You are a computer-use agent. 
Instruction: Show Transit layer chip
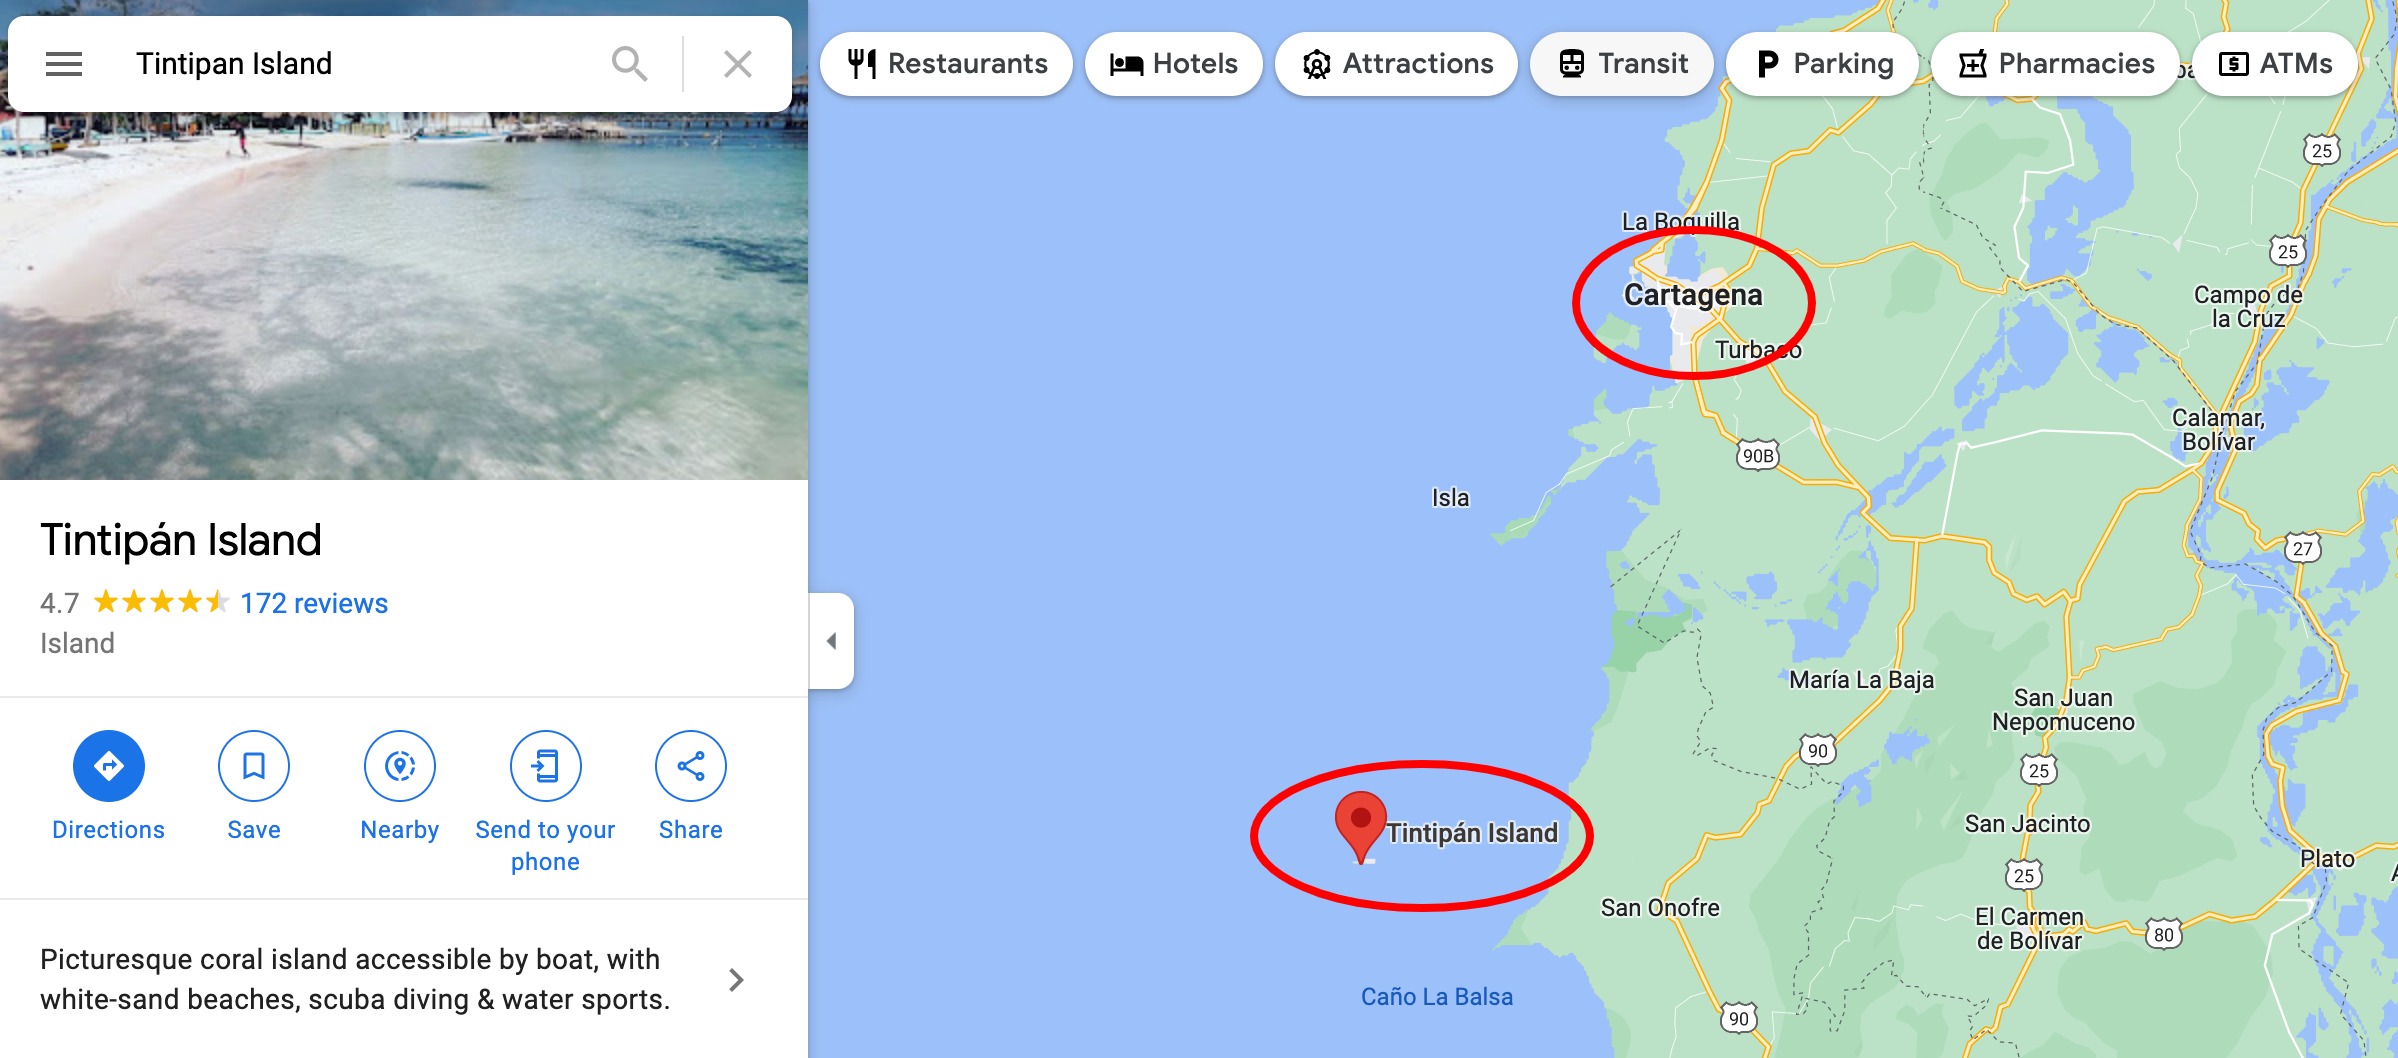tap(1622, 64)
